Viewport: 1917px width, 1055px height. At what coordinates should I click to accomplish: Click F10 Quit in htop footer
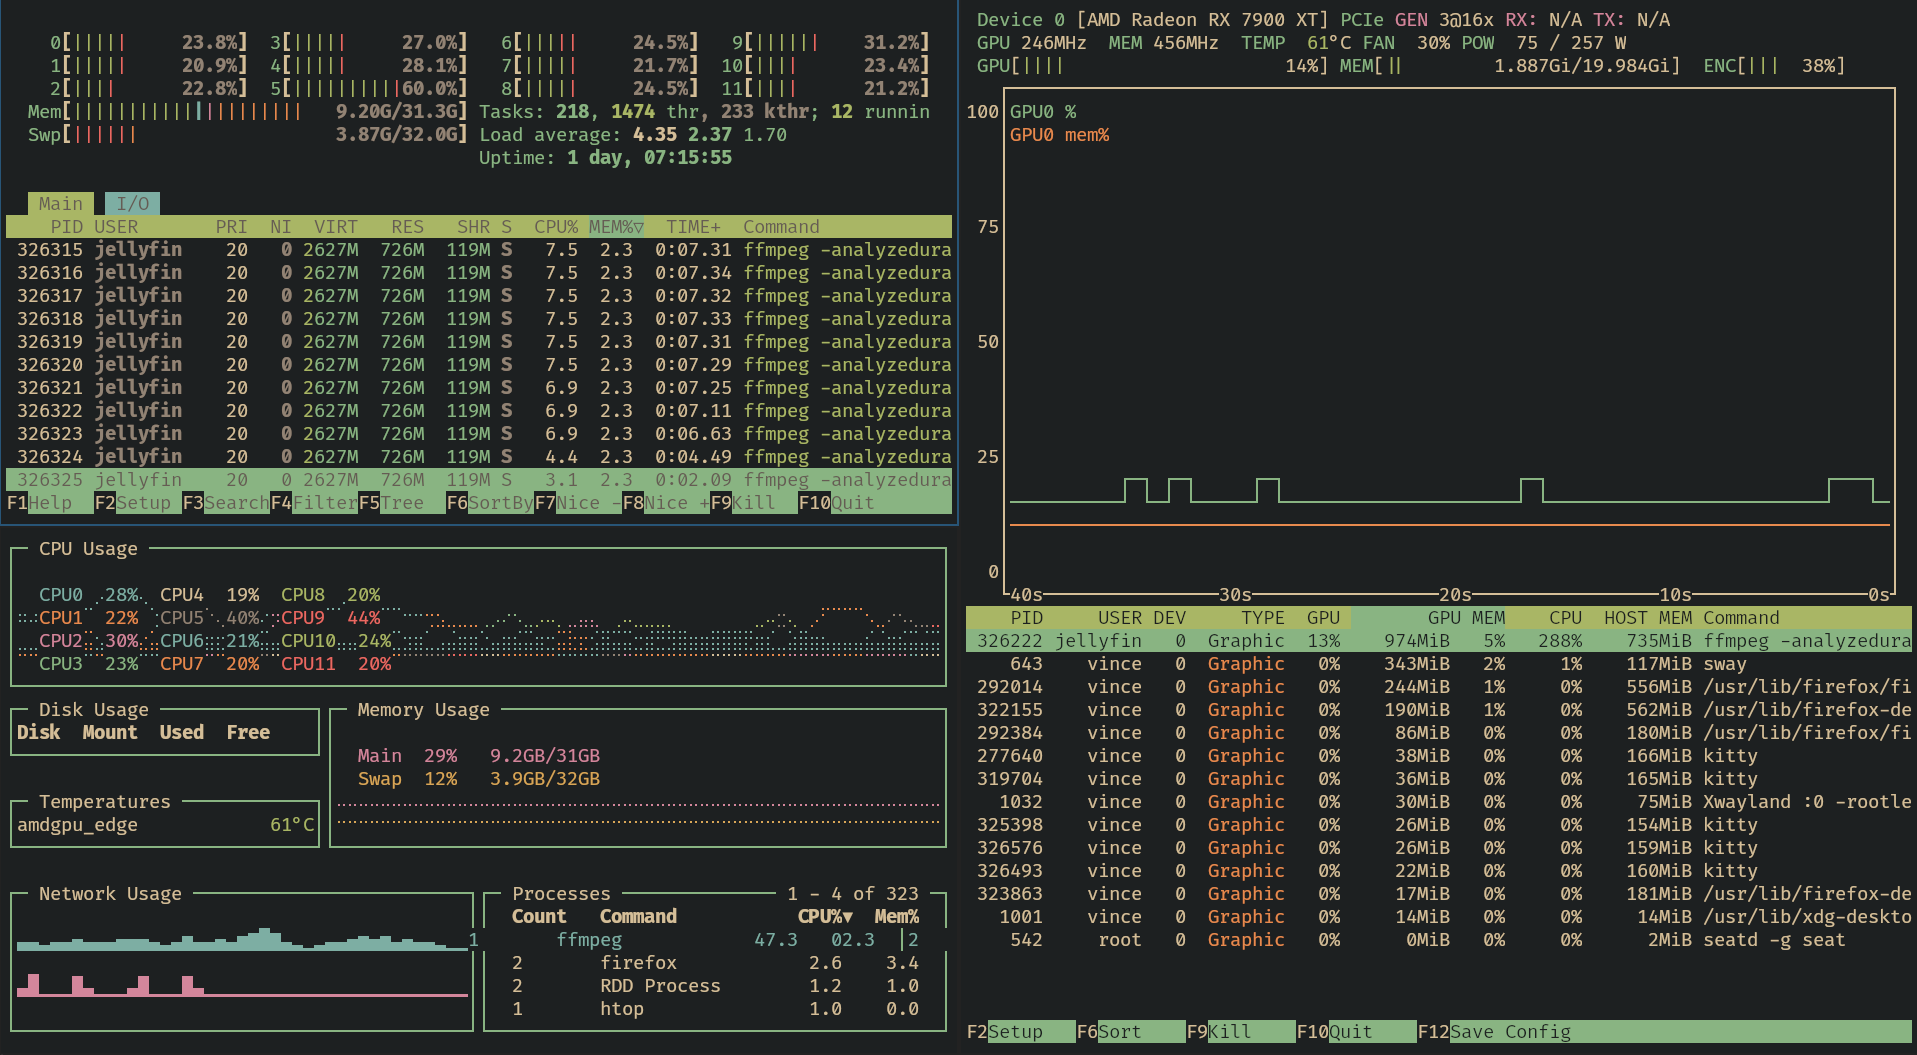(x=837, y=503)
